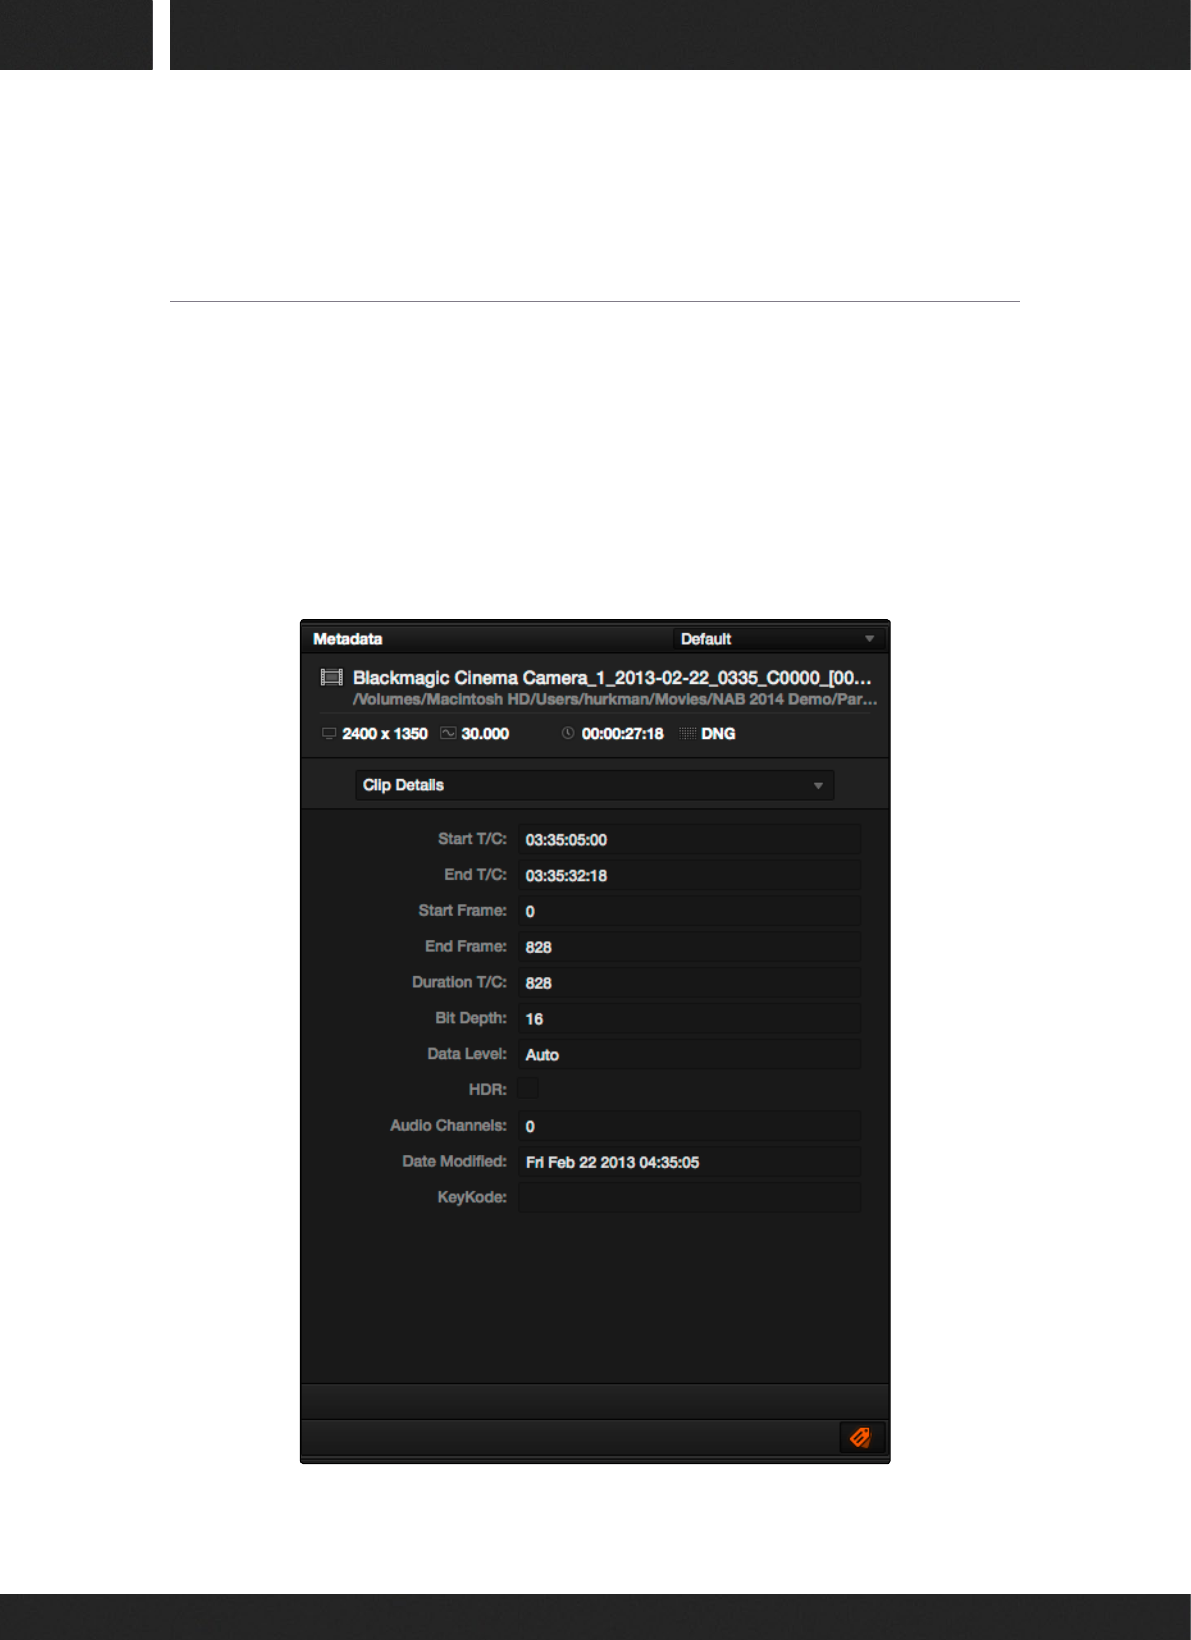Screen dimensions: 1191x1640
Task: Click the Start T/C field
Action: [x=689, y=839]
